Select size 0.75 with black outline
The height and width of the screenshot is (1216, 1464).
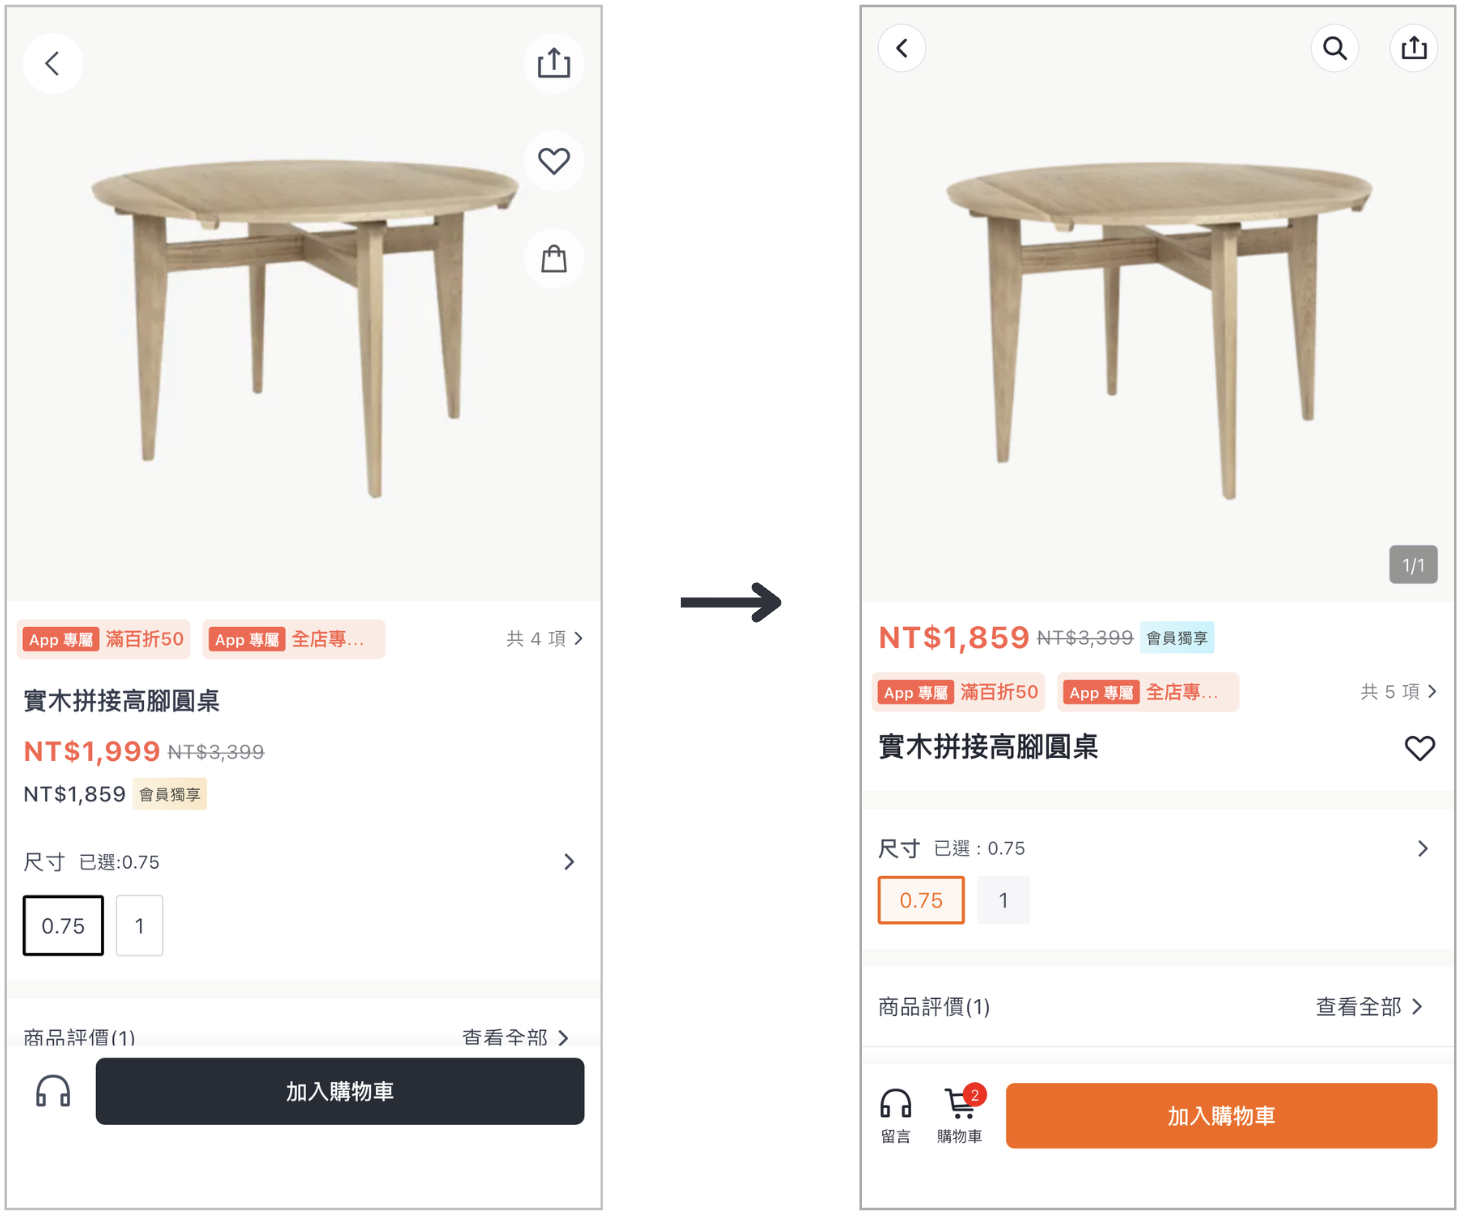[x=63, y=926]
